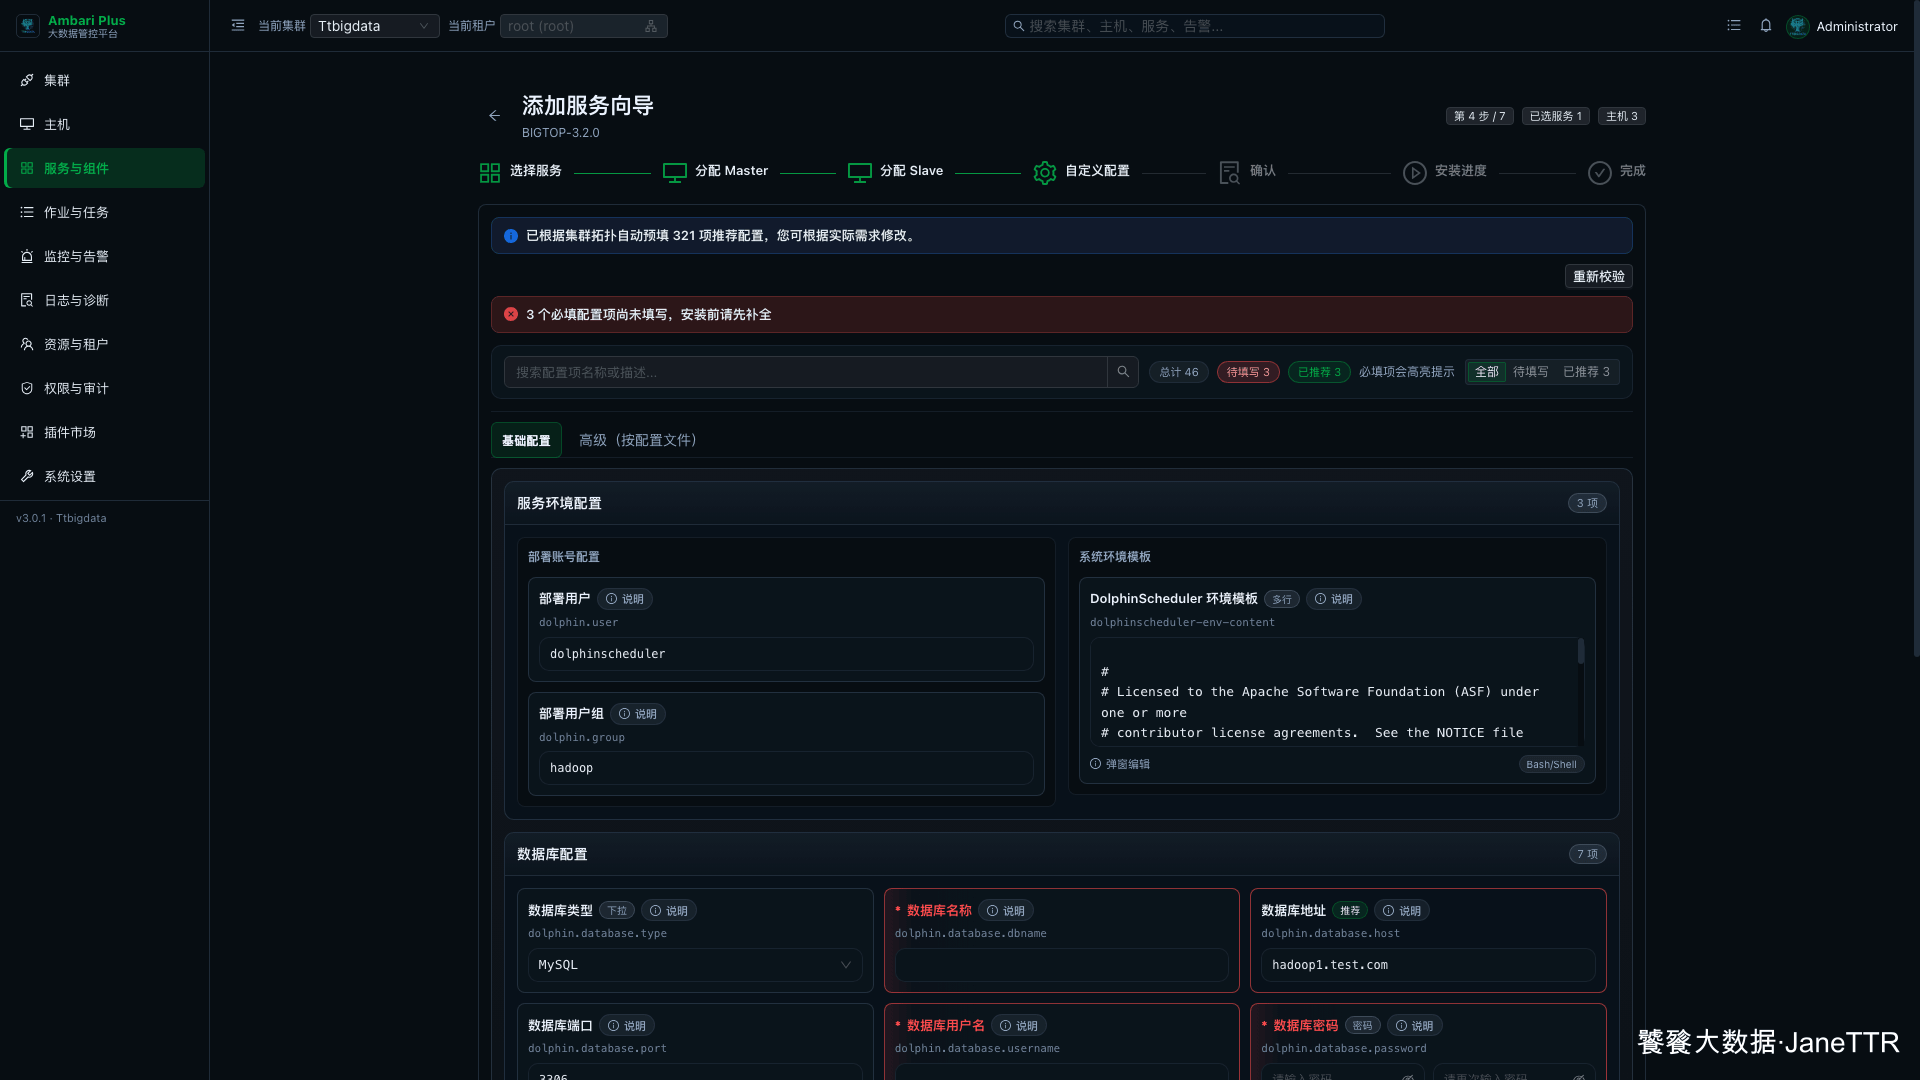Click the green 已推荐 3 tag
The height and width of the screenshot is (1080, 1920).
(1319, 372)
